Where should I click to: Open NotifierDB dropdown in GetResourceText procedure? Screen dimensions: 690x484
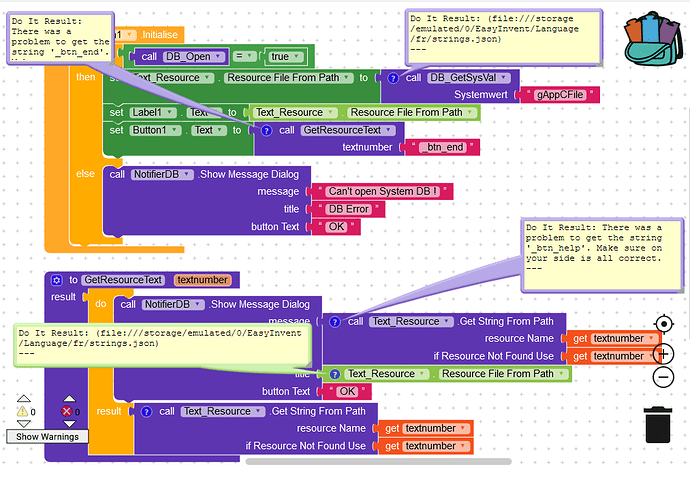[173, 304]
